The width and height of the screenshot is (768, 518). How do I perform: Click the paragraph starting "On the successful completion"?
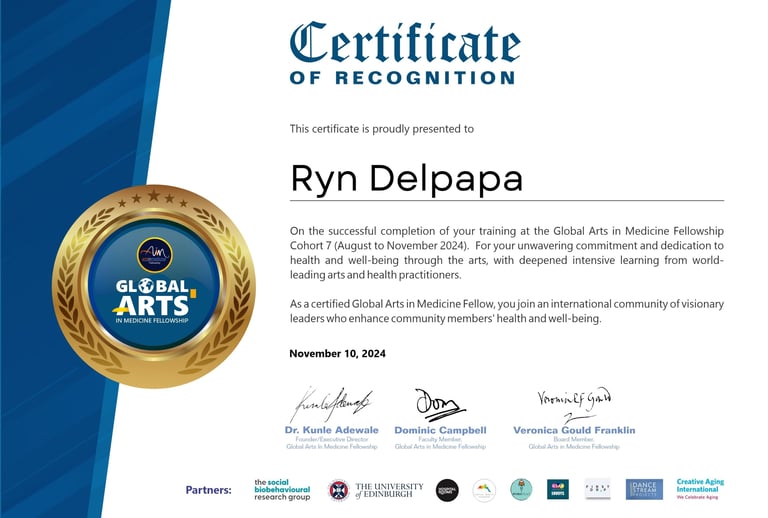[x=506, y=253]
